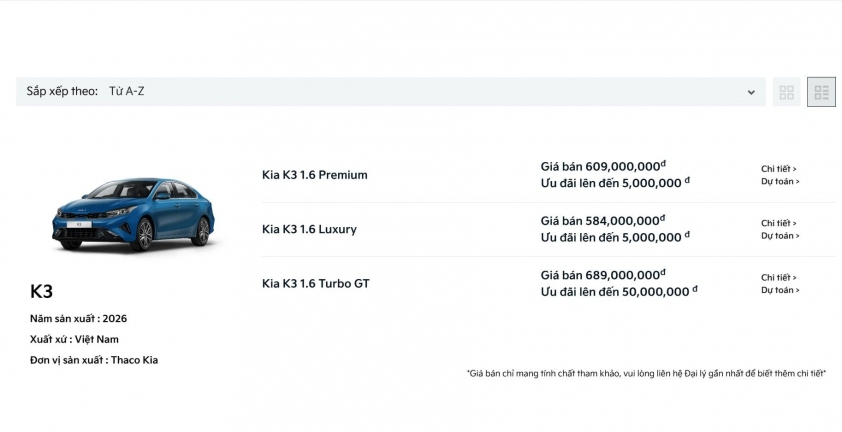Click the 584,000,000 sale price
The image size is (842, 432).
click(603, 221)
